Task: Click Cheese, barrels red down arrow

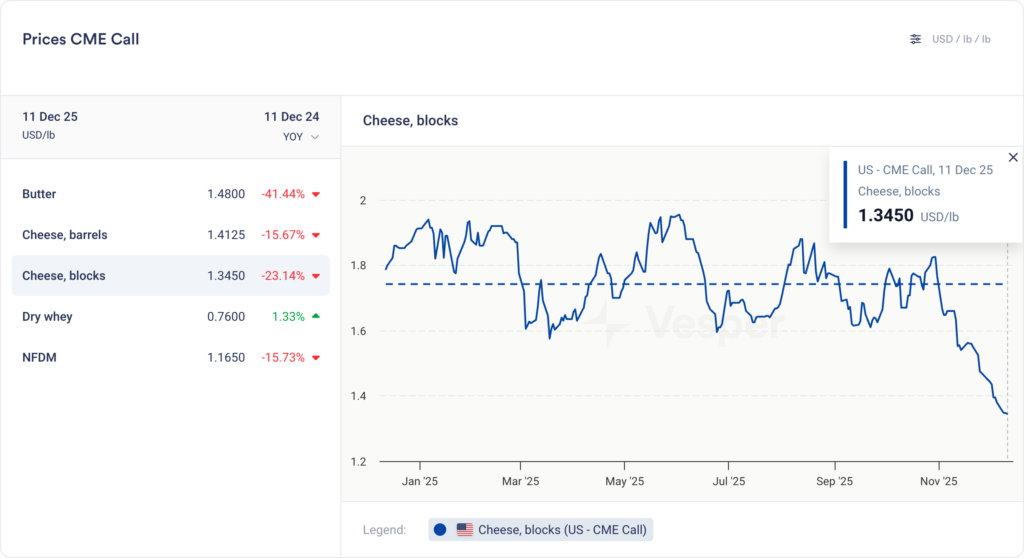Action: [x=316, y=236]
